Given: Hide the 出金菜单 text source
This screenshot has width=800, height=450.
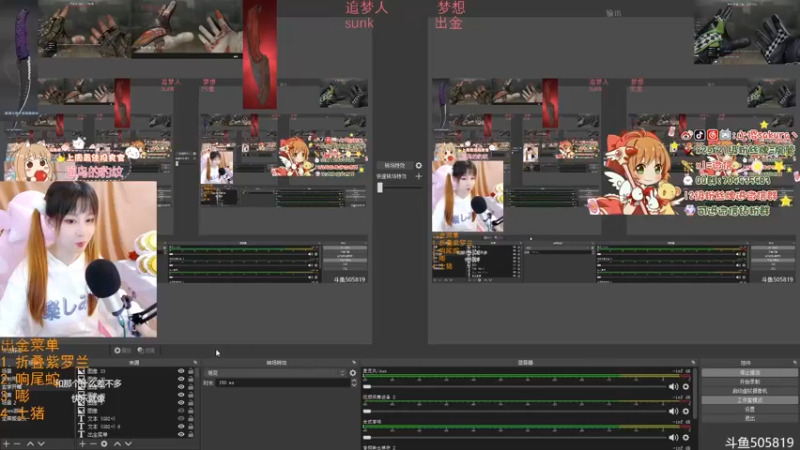Looking at the screenshot, I should (x=181, y=434).
